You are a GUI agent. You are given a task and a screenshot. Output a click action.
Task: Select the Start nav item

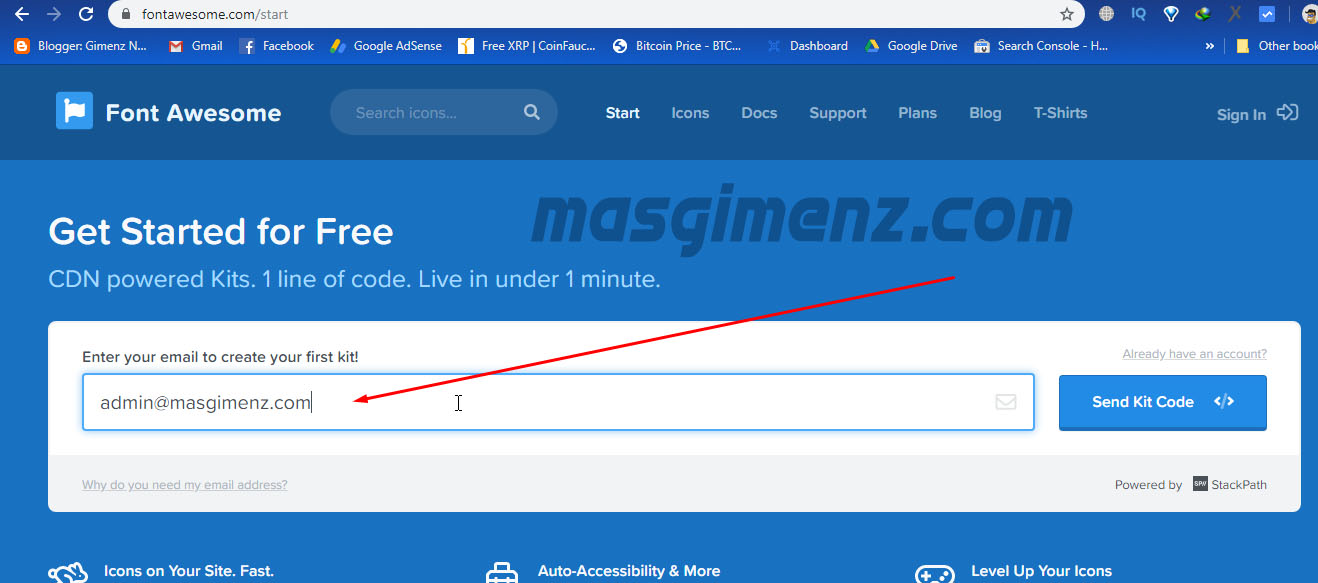(x=622, y=113)
